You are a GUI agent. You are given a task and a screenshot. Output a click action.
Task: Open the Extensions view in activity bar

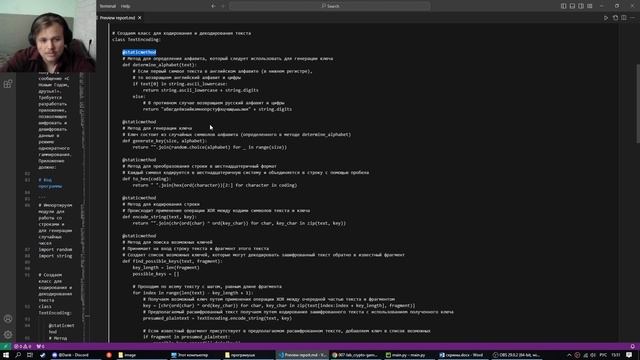8,84
